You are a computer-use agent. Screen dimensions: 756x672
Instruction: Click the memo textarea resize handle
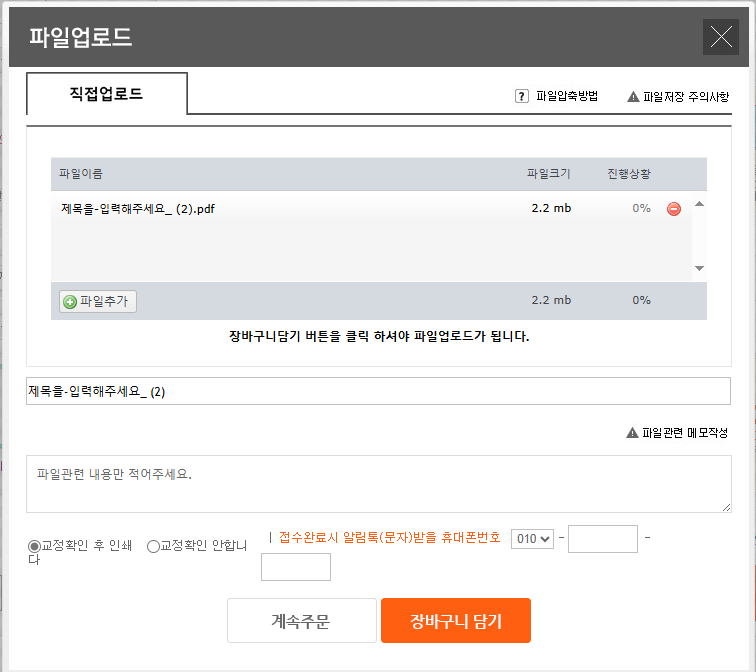(726, 507)
